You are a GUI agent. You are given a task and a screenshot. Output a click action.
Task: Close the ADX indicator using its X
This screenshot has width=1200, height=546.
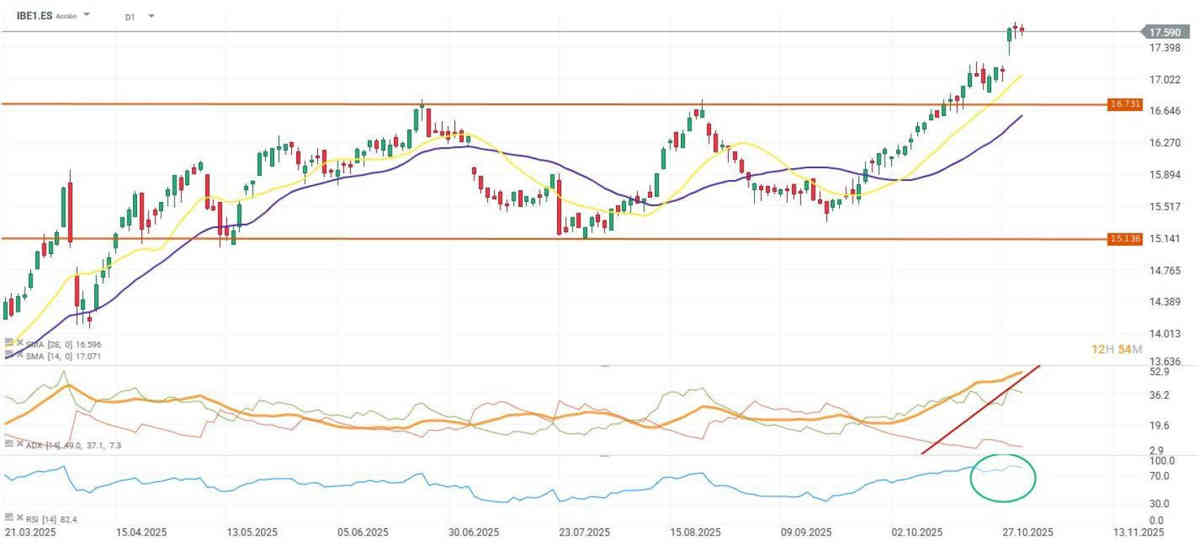(x=18, y=442)
